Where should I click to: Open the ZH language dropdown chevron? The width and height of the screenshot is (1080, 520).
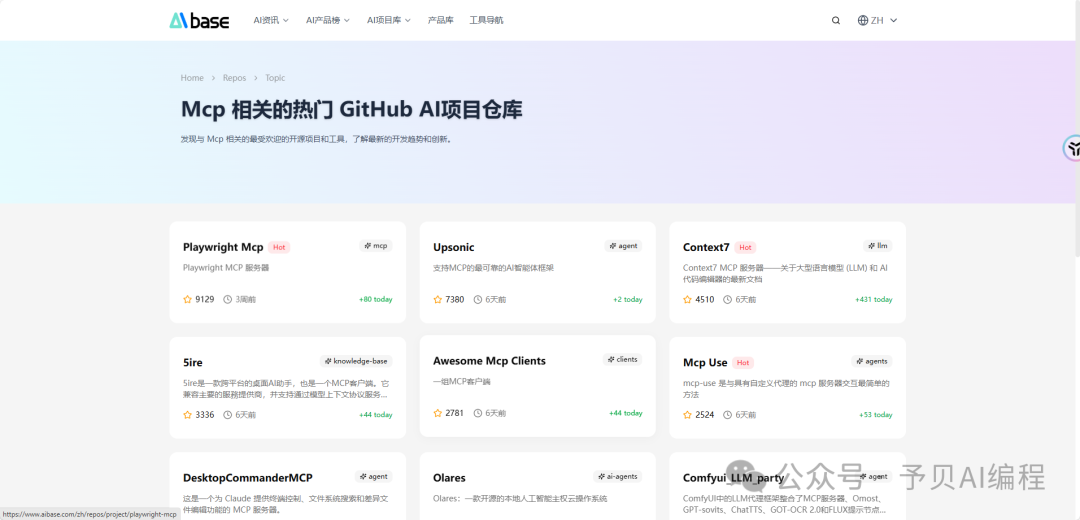(893, 21)
